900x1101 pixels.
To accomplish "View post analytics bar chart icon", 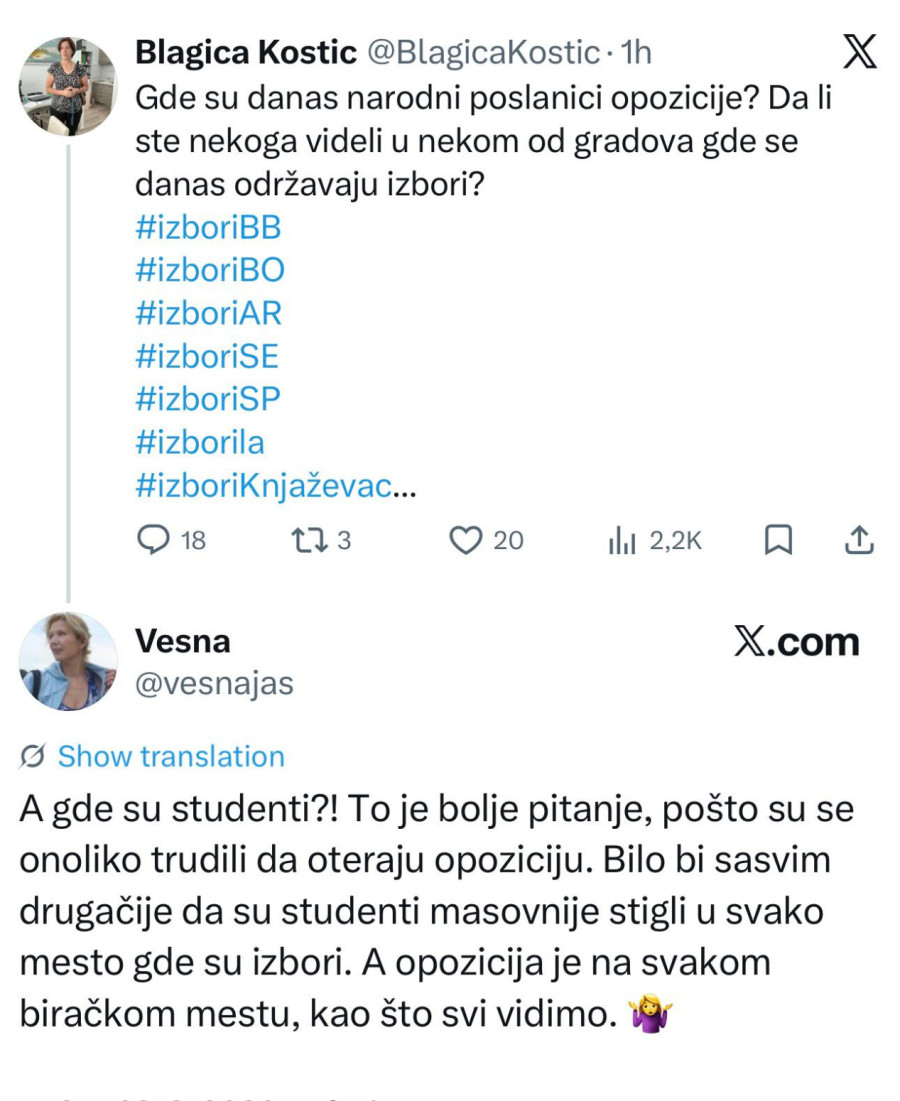I will point(622,542).
